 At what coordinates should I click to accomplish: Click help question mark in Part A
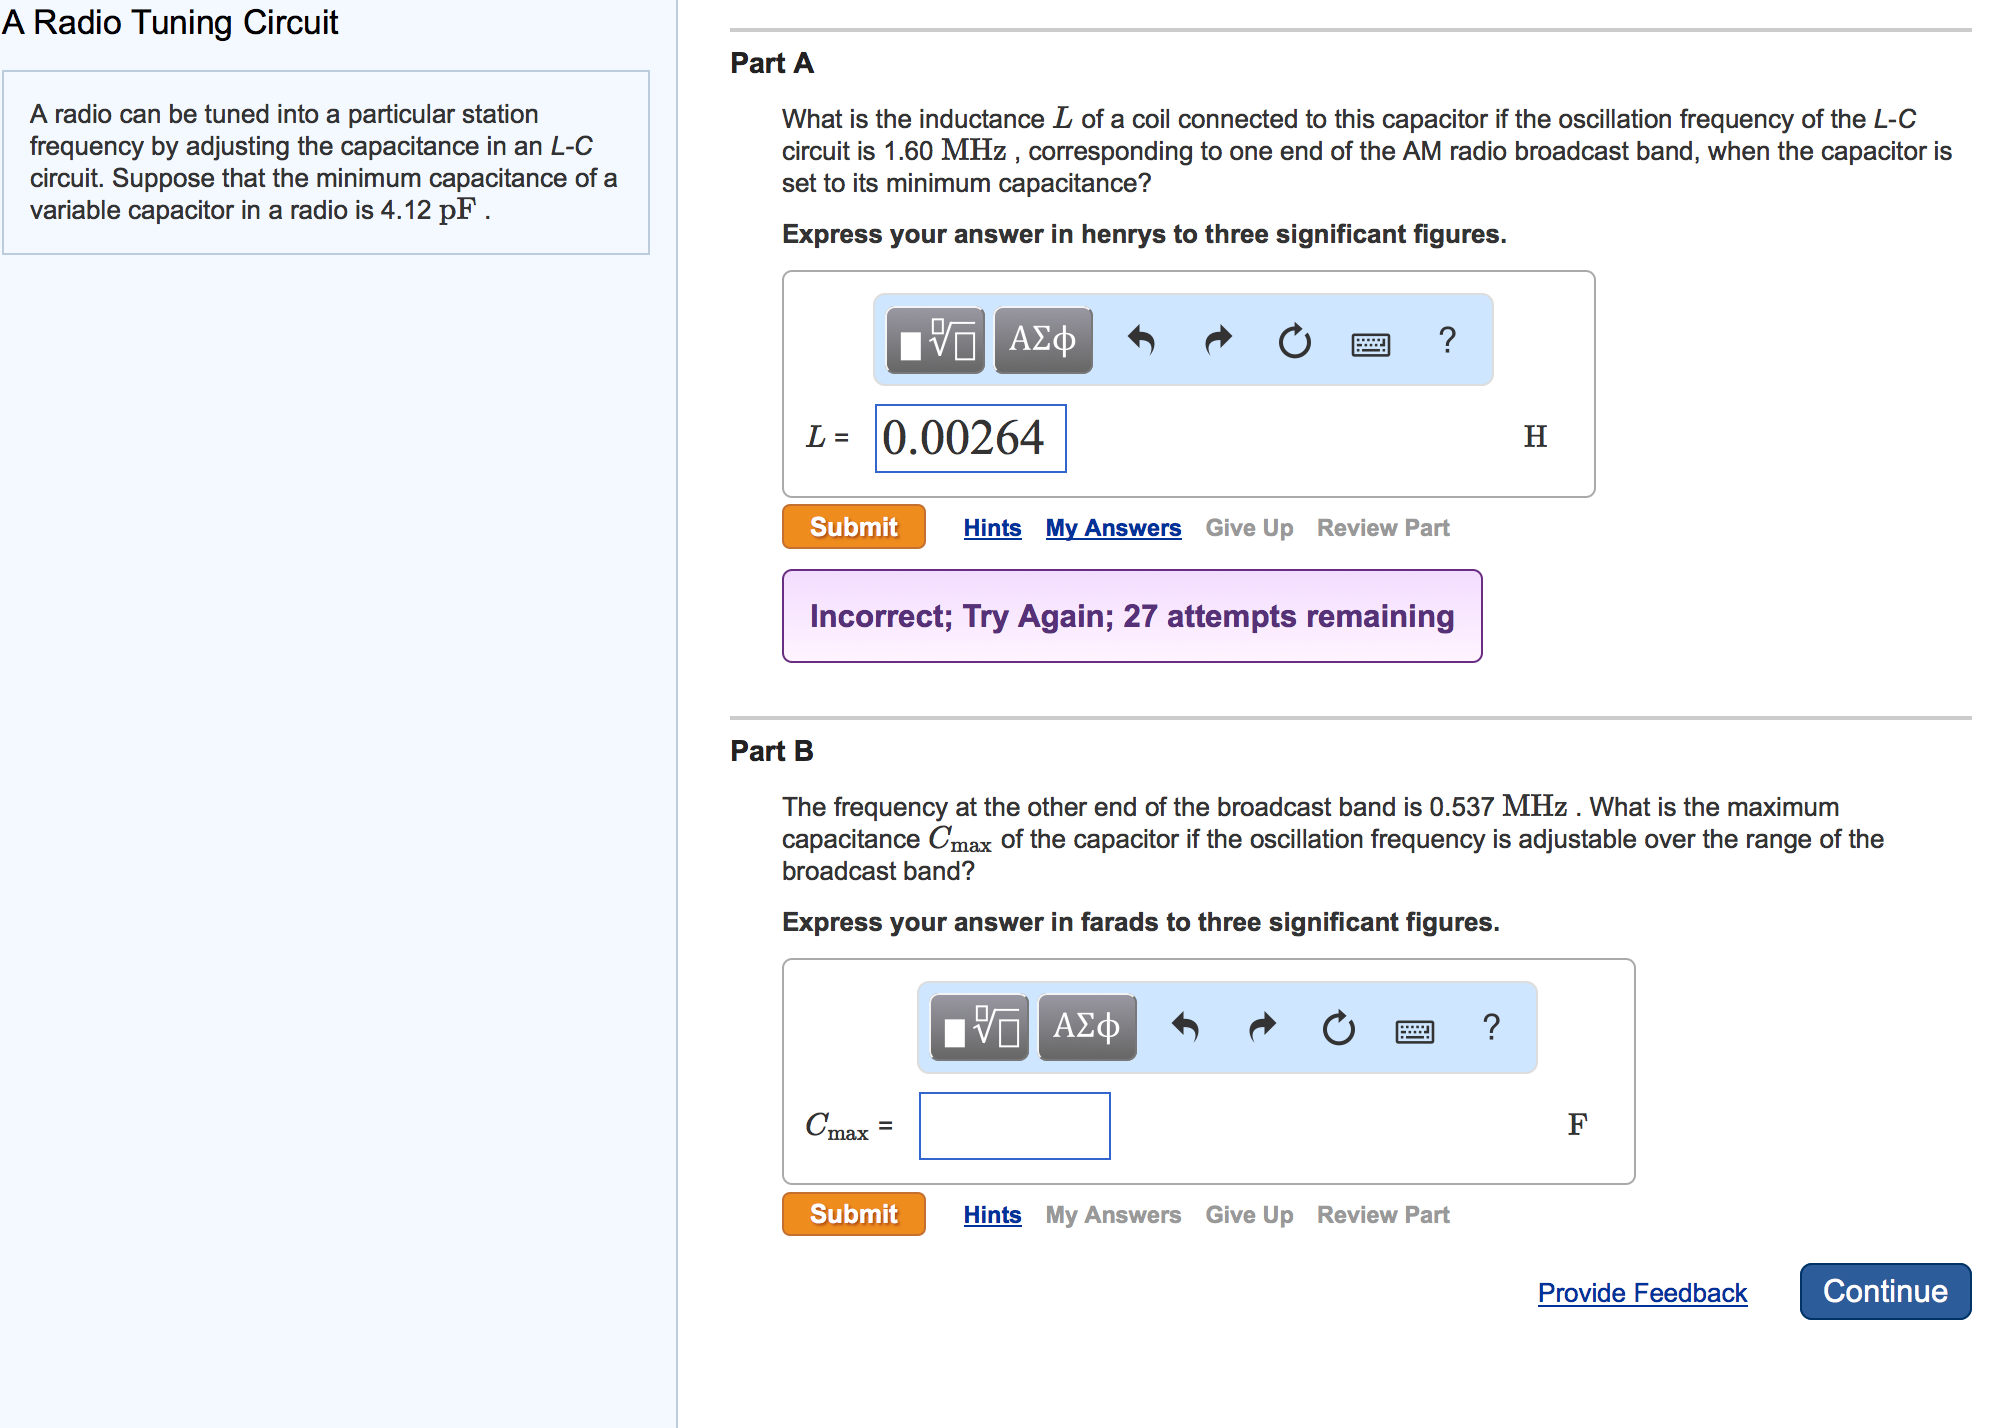click(1446, 341)
